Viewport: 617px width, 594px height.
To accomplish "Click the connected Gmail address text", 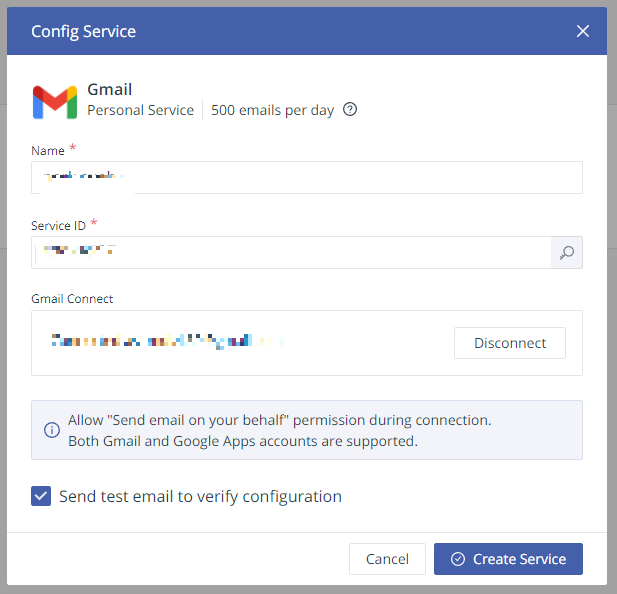I will [x=168, y=341].
